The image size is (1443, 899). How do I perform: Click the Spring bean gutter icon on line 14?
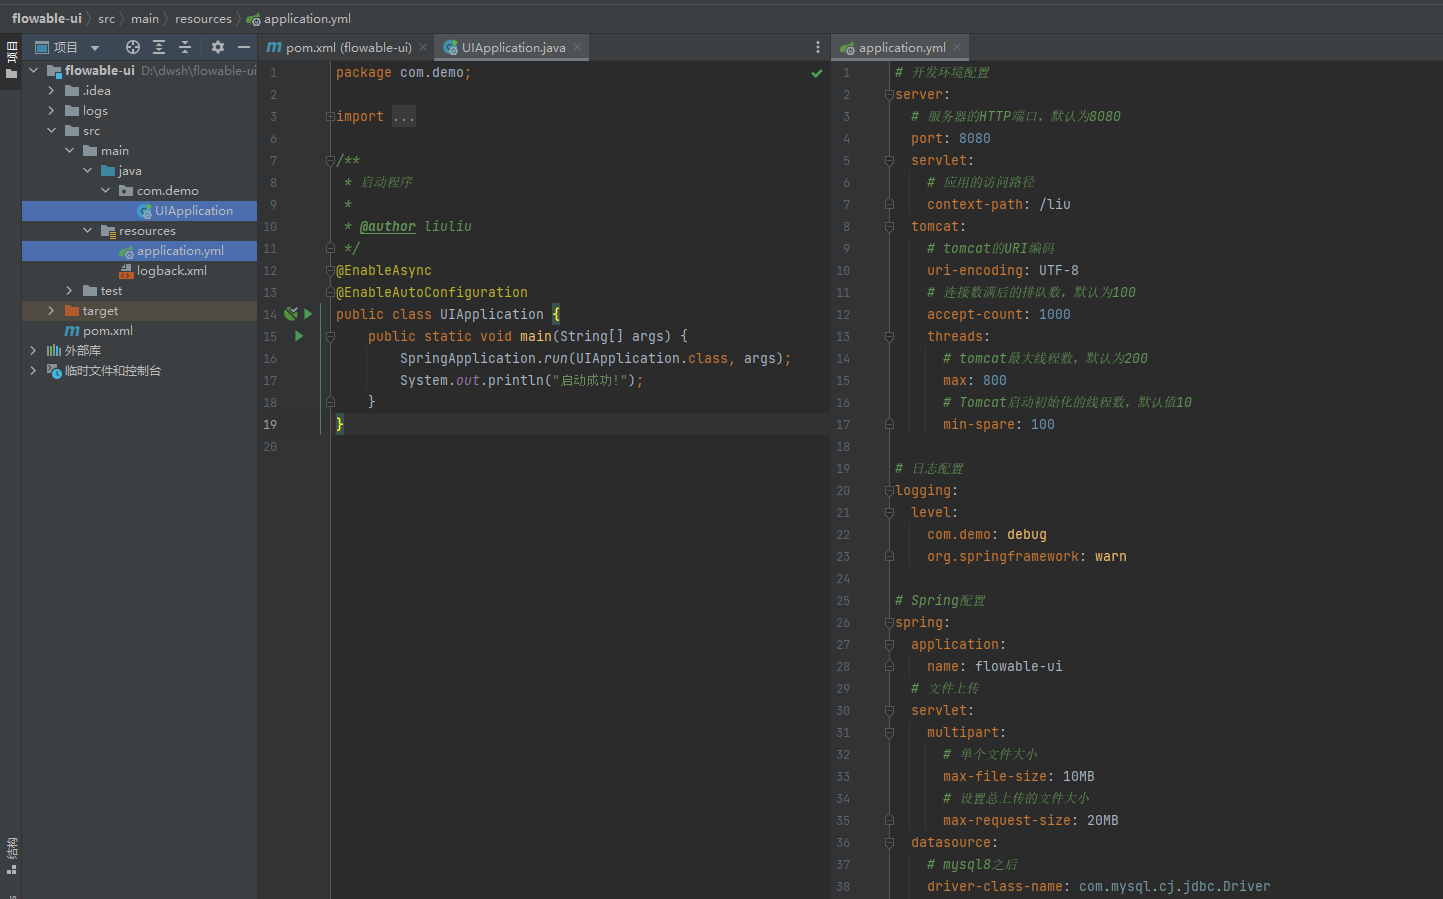(290, 314)
